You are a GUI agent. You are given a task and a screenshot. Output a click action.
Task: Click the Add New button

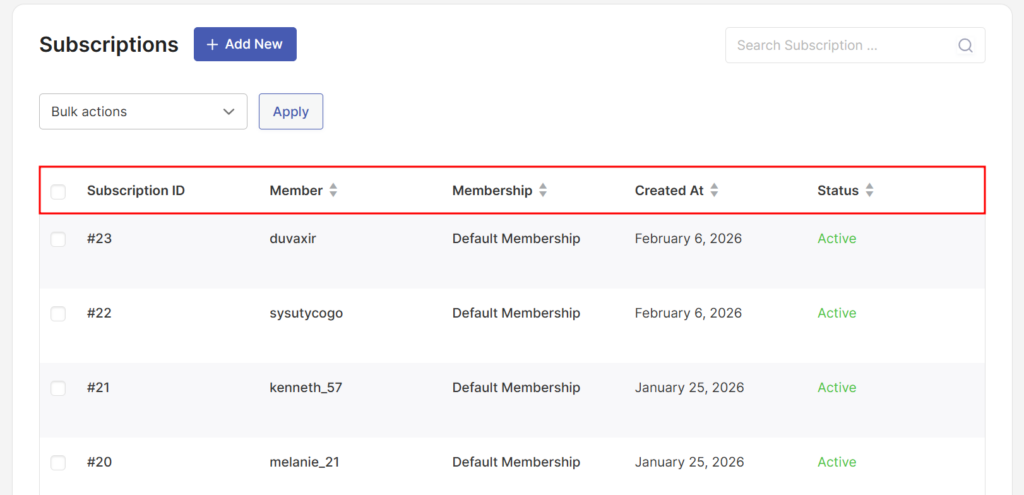(x=245, y=44)
